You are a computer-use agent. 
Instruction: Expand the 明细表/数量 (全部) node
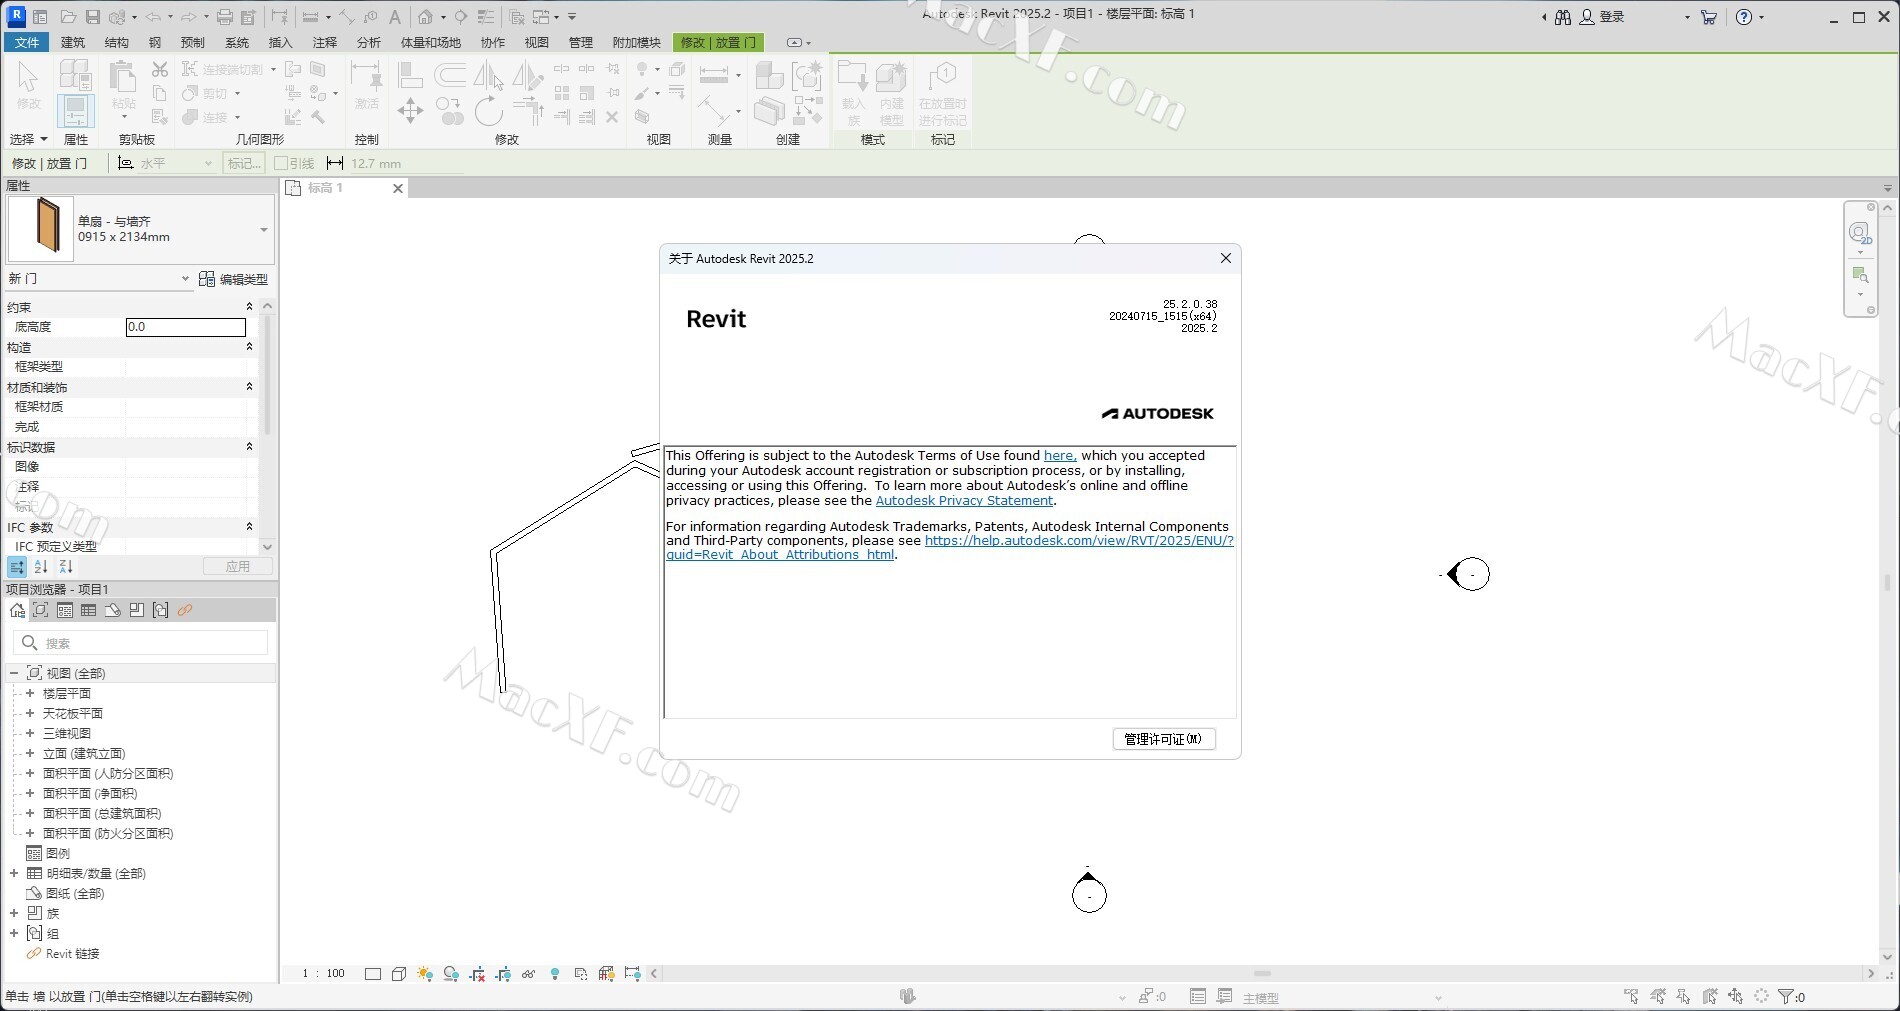click(14, 873)
